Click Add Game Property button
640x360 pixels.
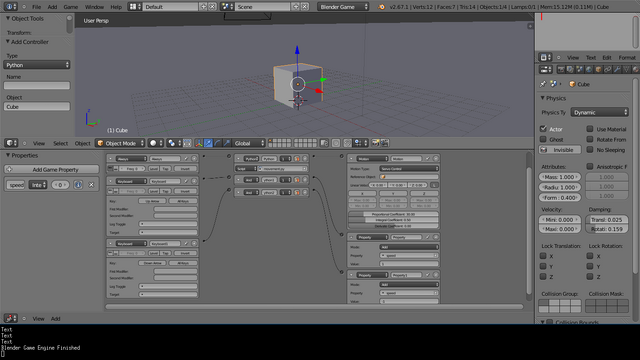pos(52,169)
